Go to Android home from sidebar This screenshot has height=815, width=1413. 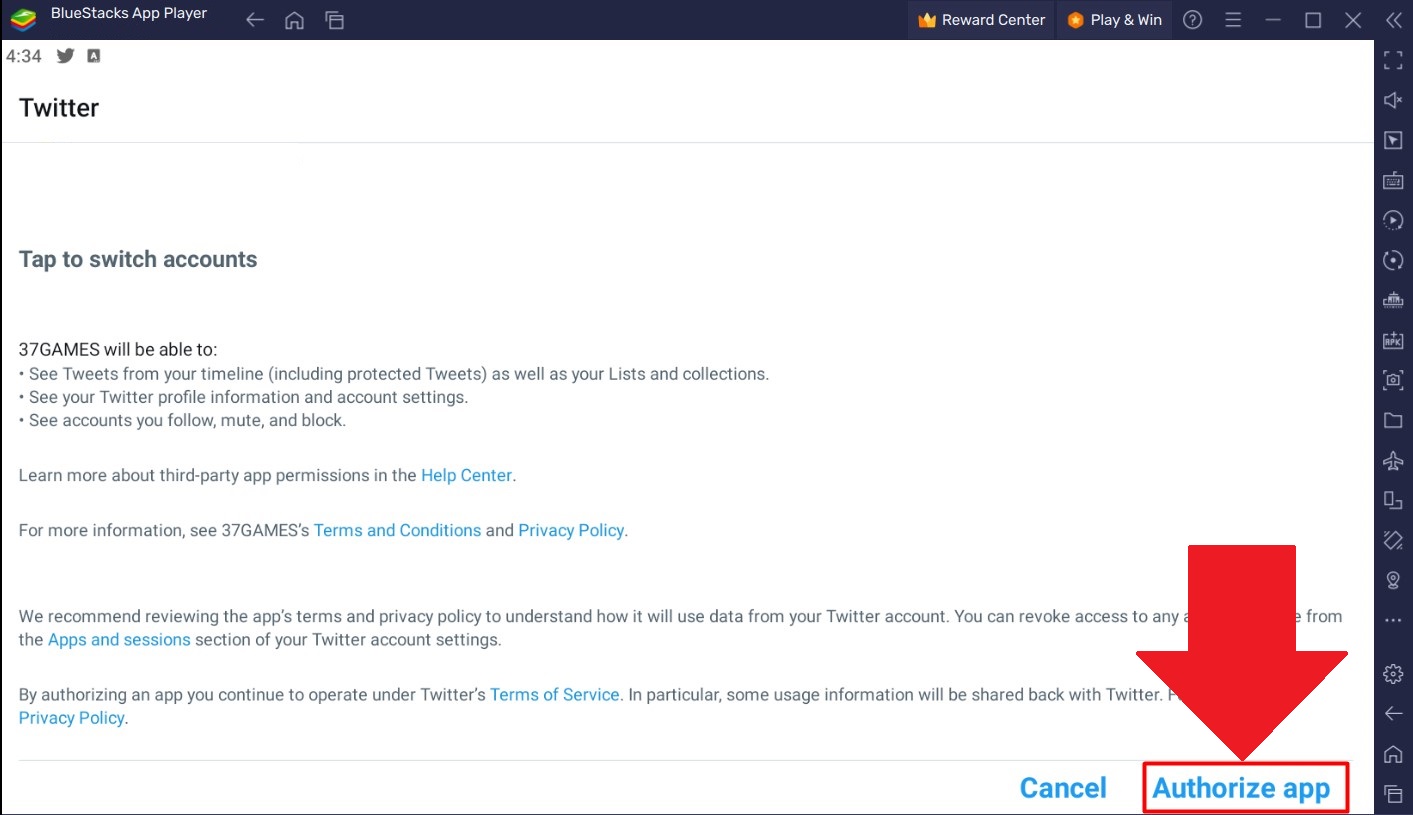[1393, 754]
